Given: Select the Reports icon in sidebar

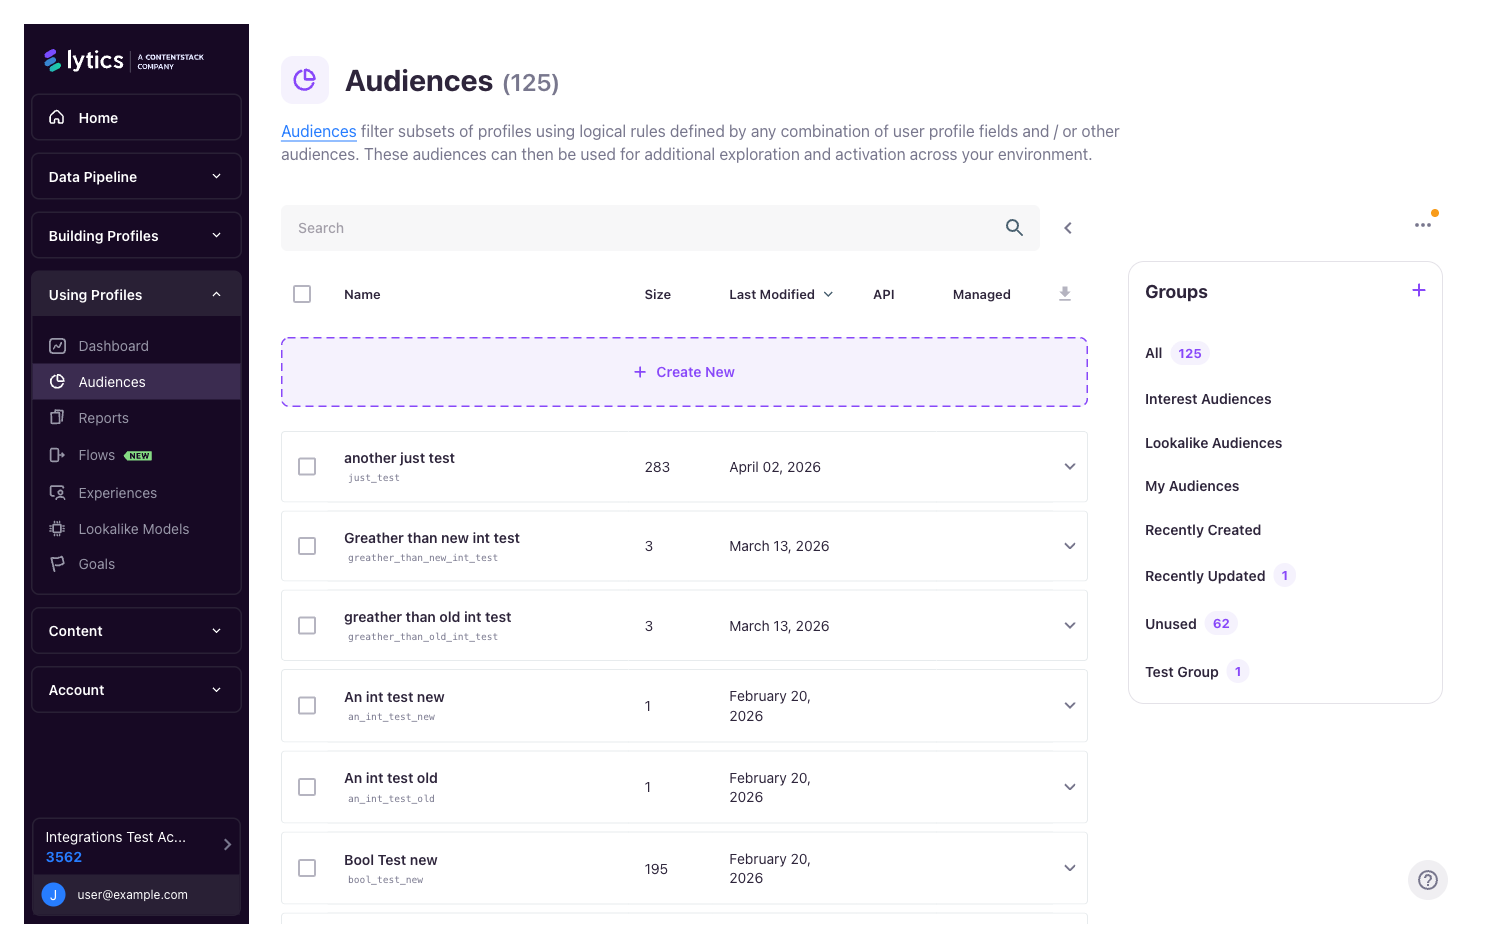Looking at the screenshot, I should (57, 417).
